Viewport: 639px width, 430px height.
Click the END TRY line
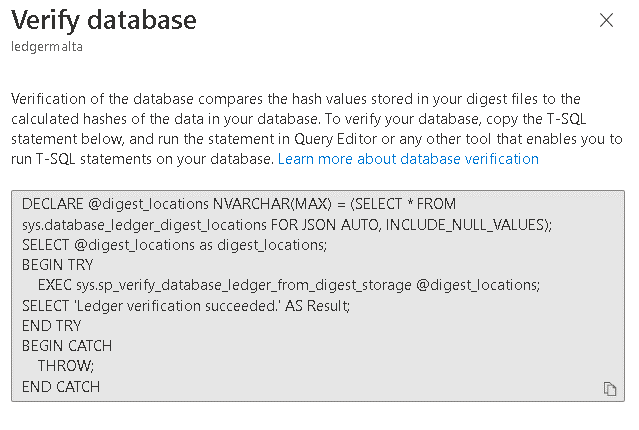52,326
